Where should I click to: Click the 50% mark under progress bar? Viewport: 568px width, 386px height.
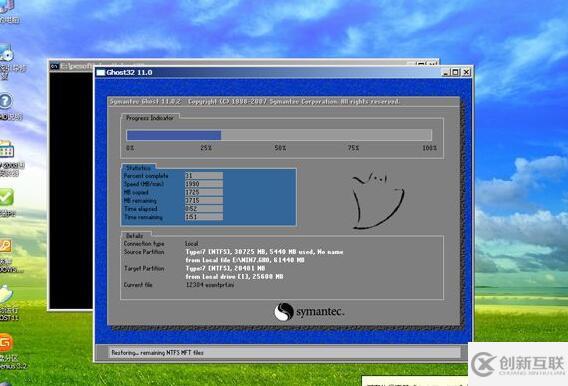click(280, 148)
